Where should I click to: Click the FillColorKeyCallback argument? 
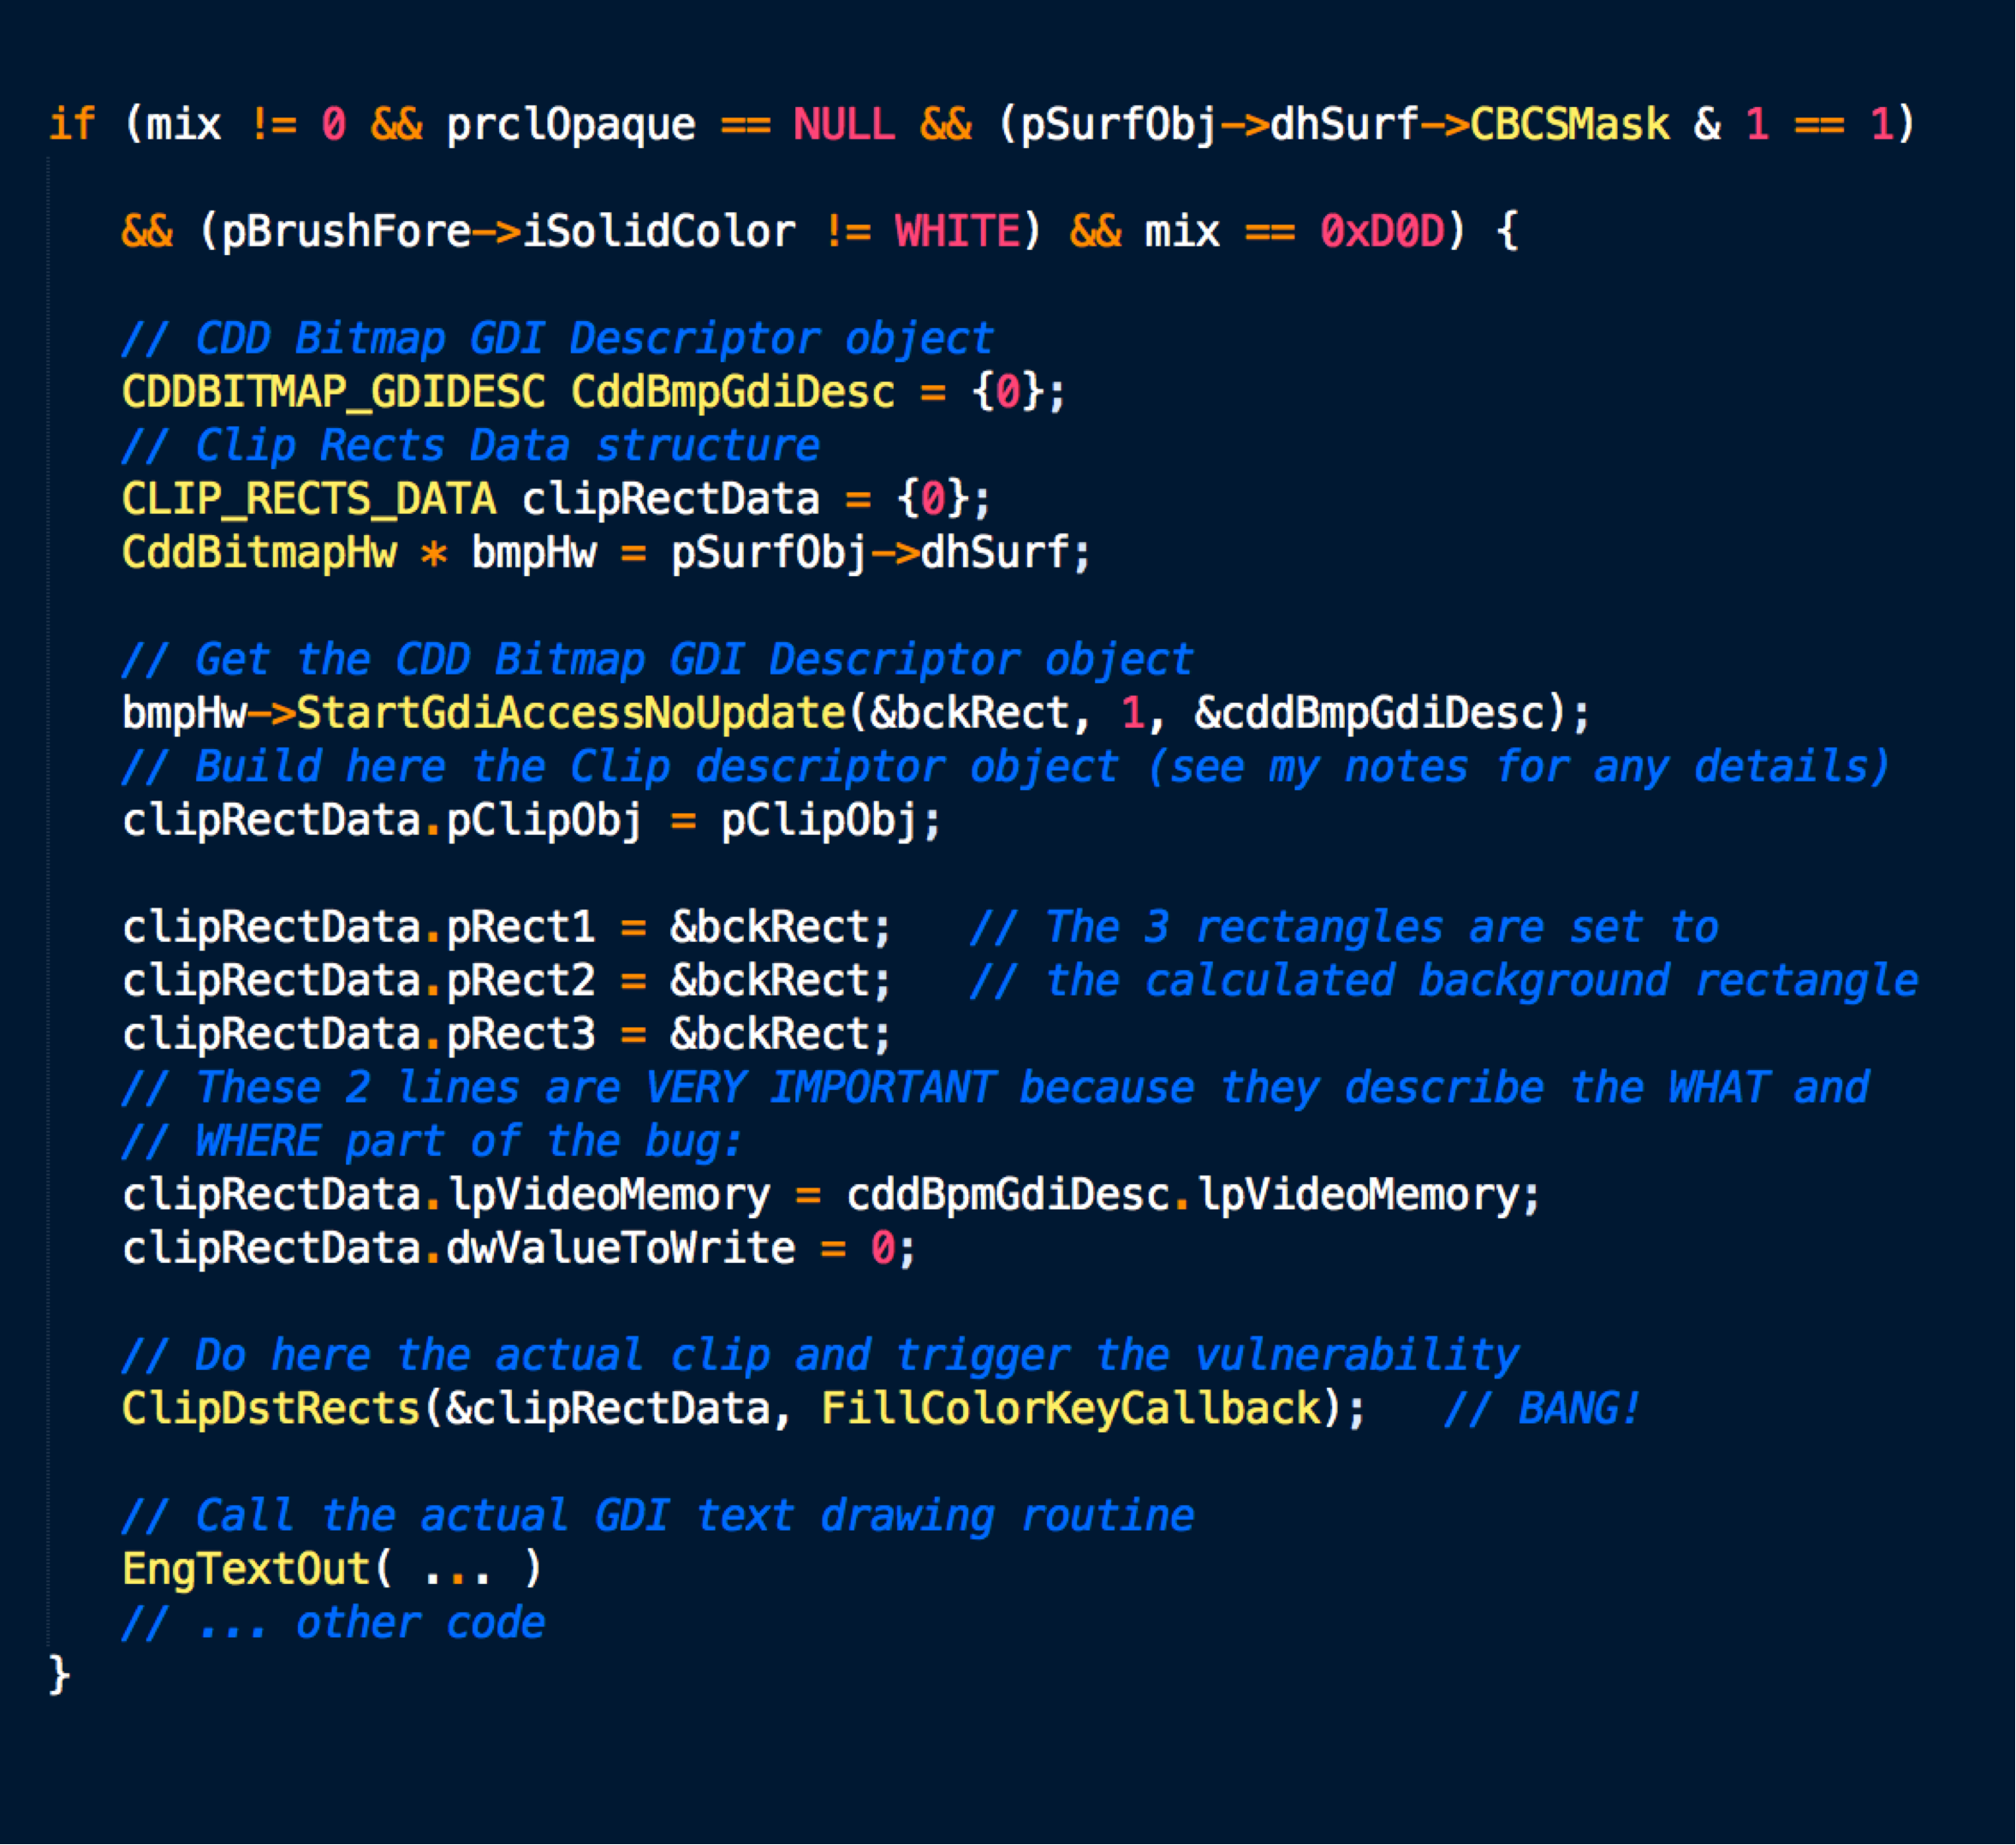pos(1071,1409)
